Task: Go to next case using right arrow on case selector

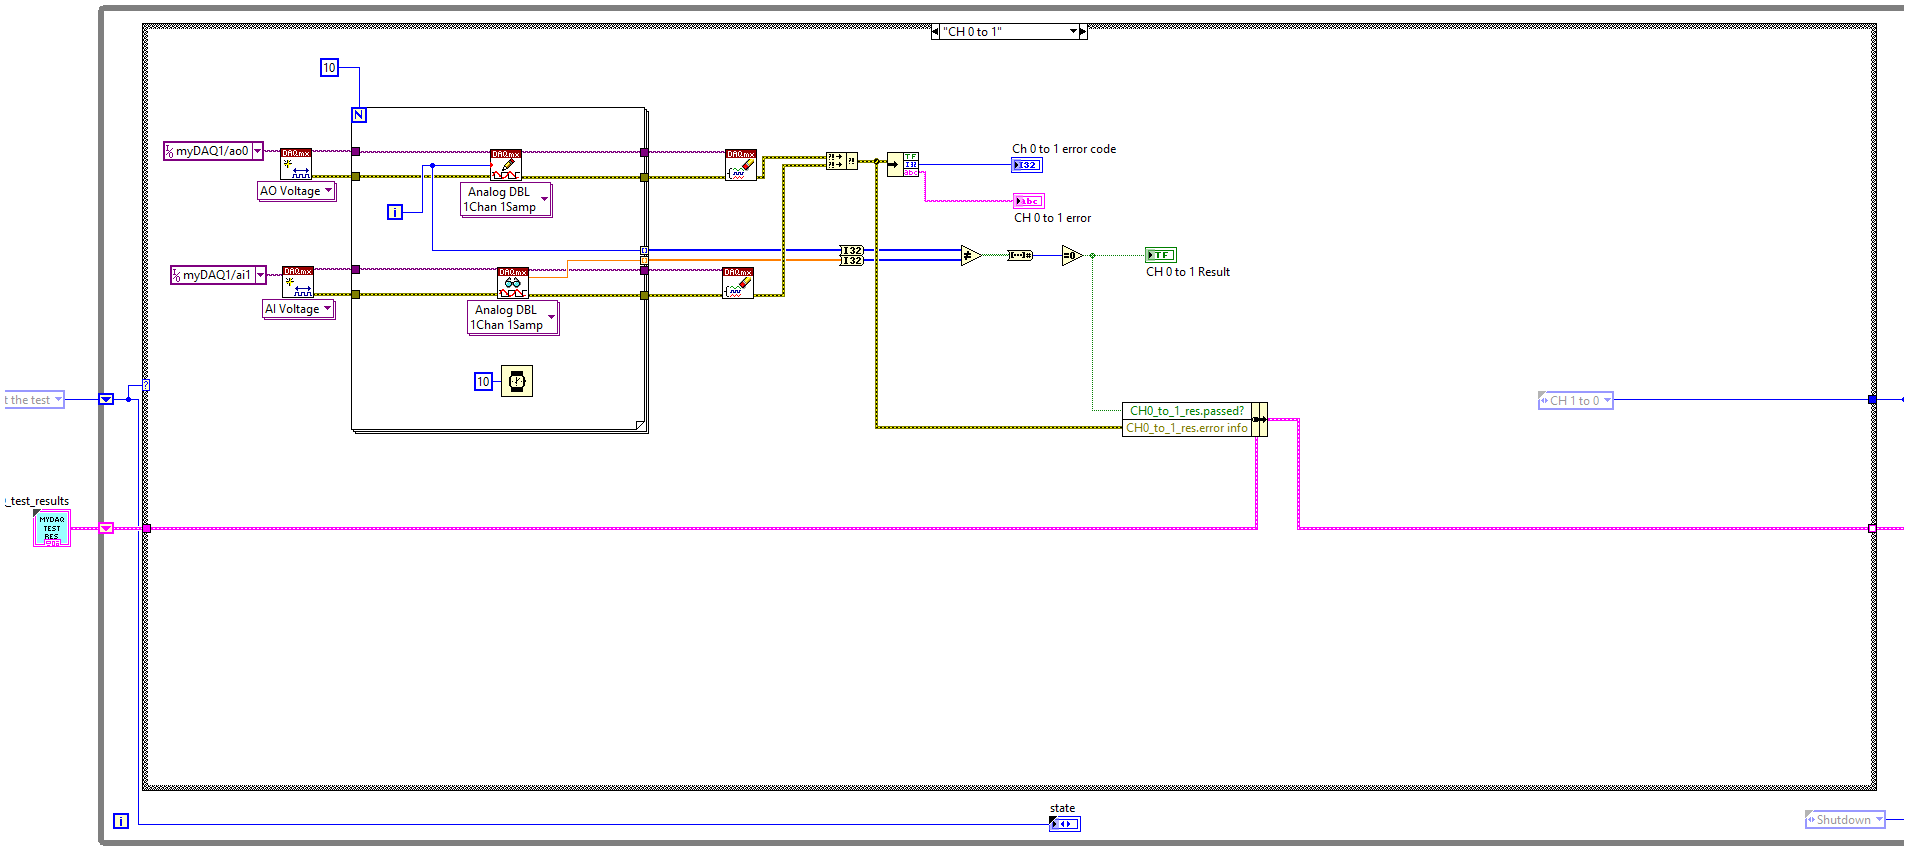Action: [x=1083, y=32]
